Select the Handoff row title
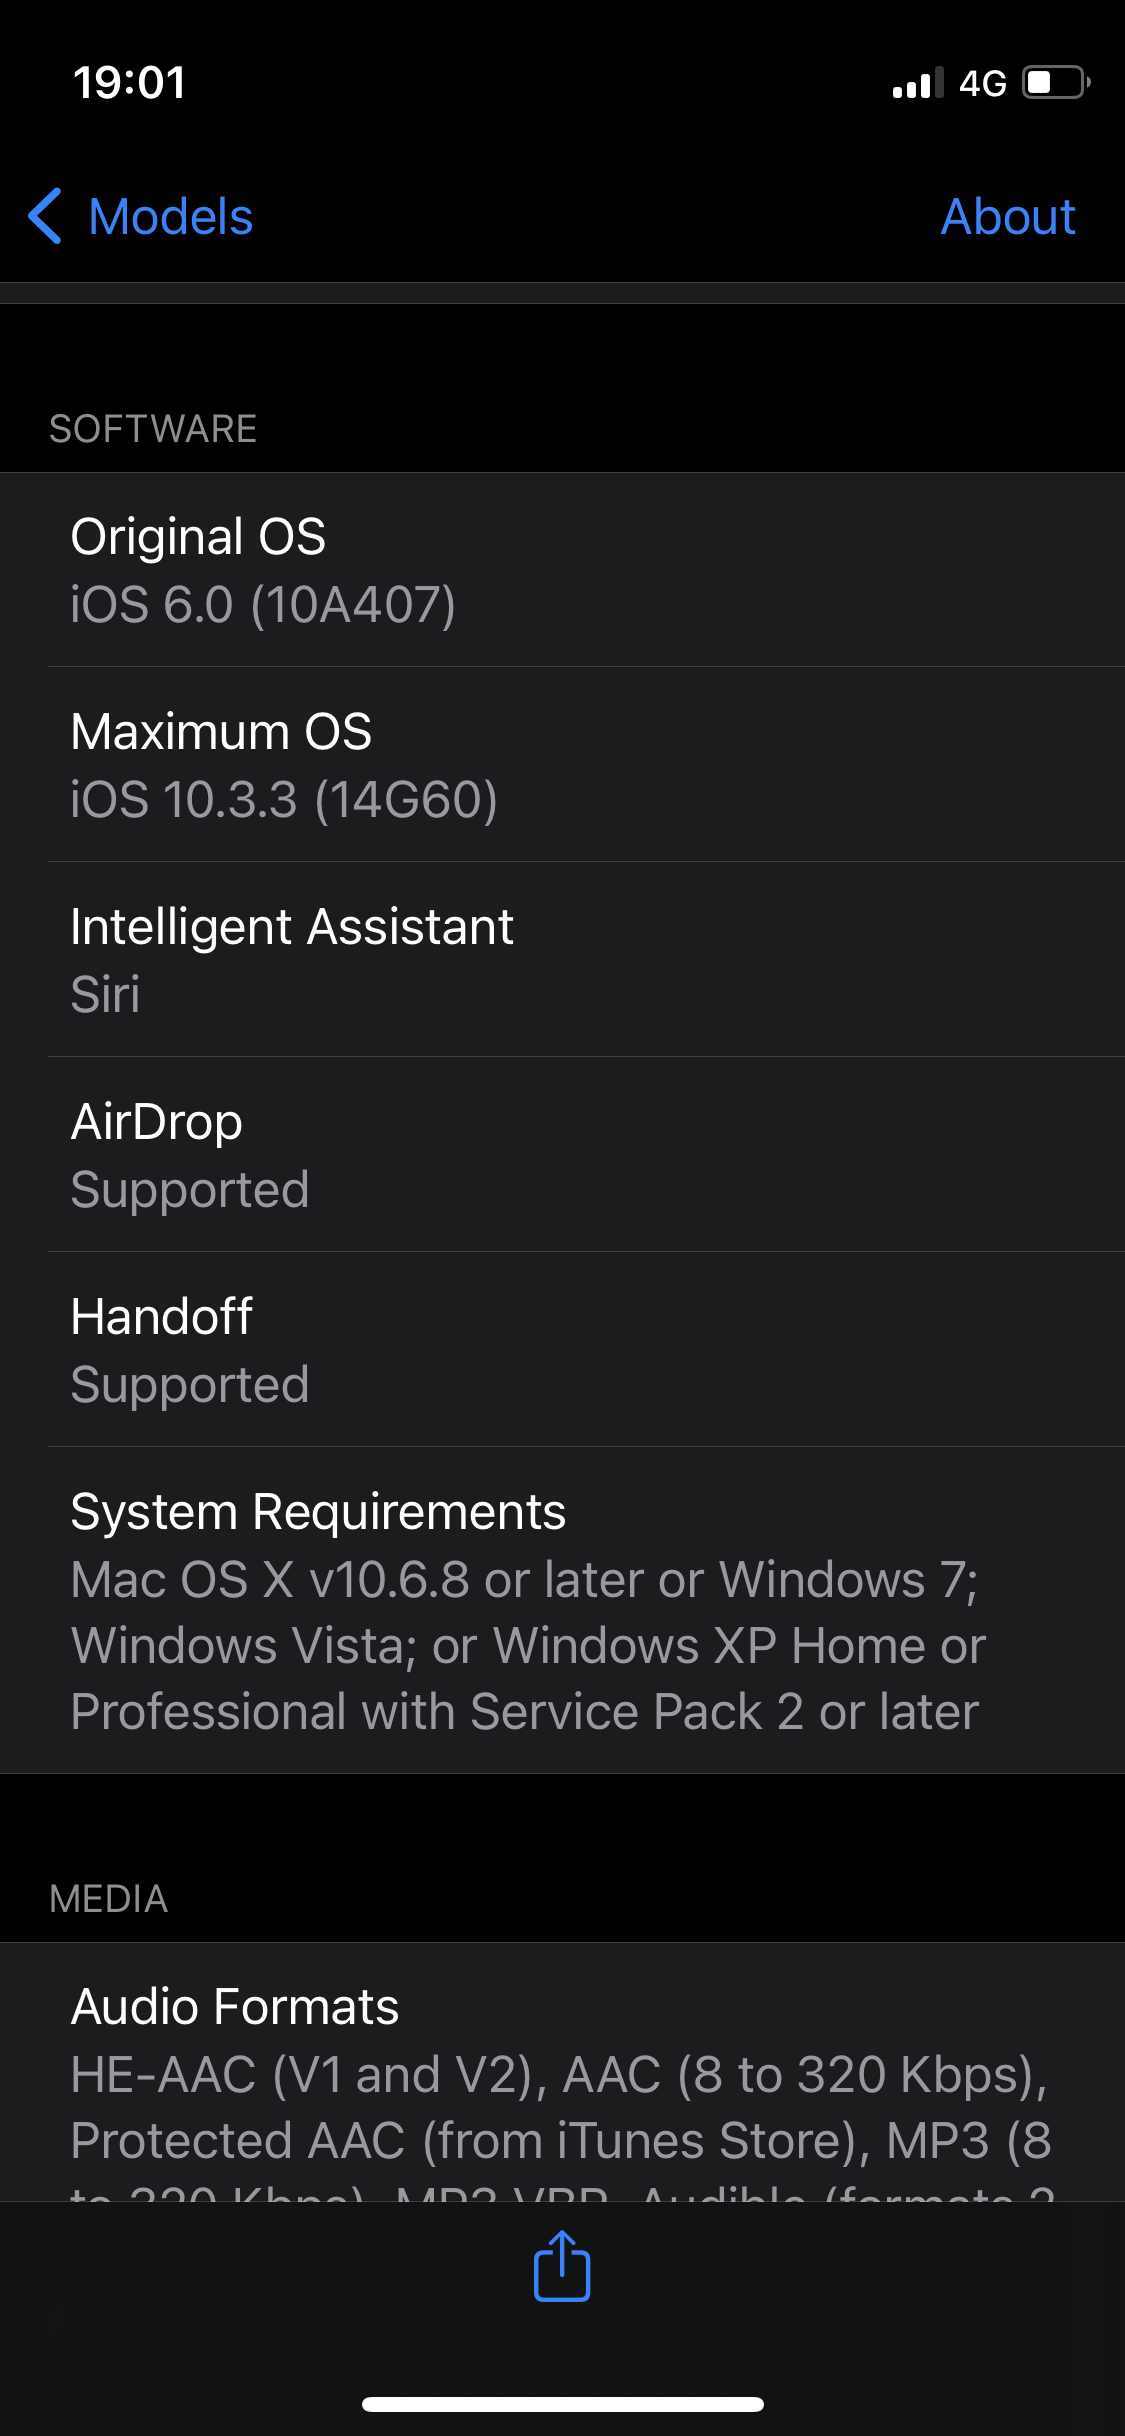Image resolution: width=1125 pixels, height=2436 pixels. [x=162, y=1317]
